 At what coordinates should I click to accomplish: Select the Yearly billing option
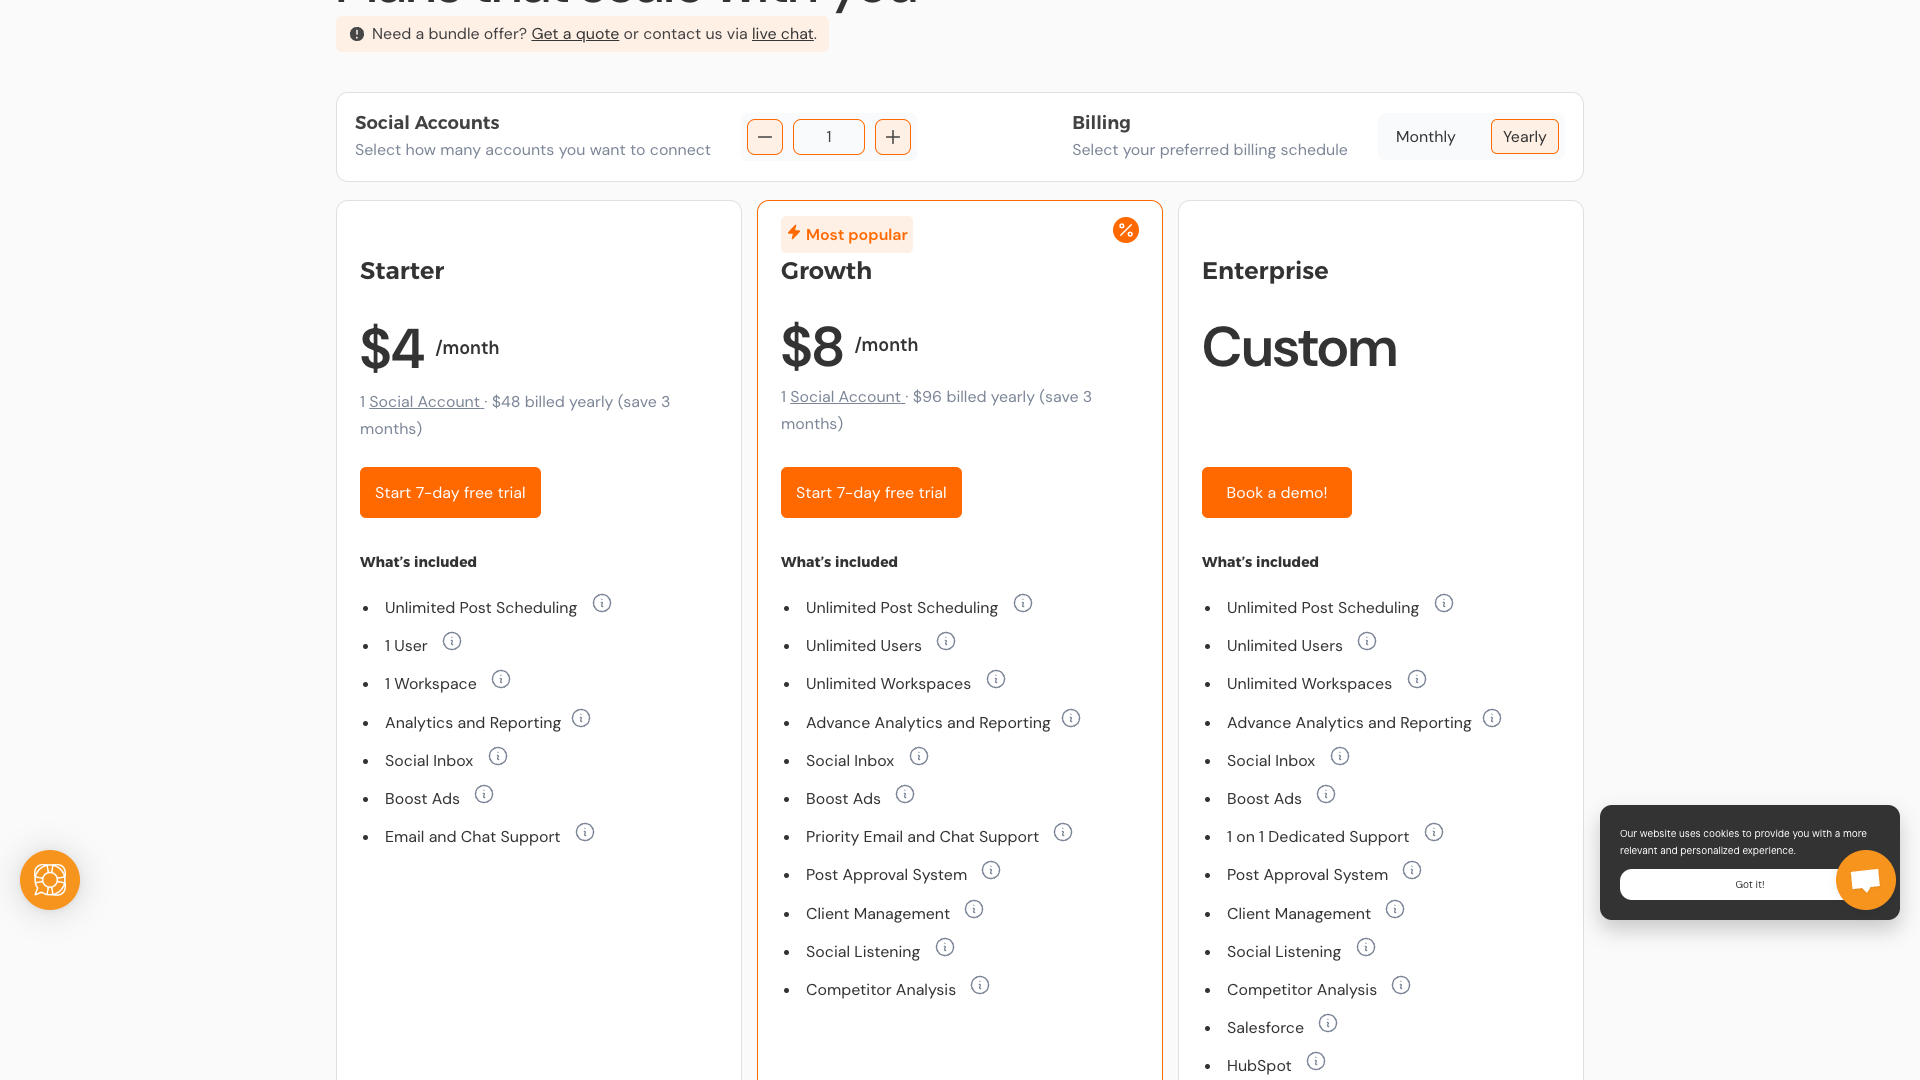click(1524, 137)
